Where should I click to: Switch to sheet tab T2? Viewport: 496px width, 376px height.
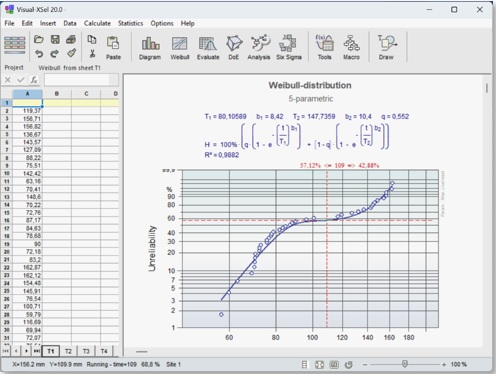click(x=68, y=351)
